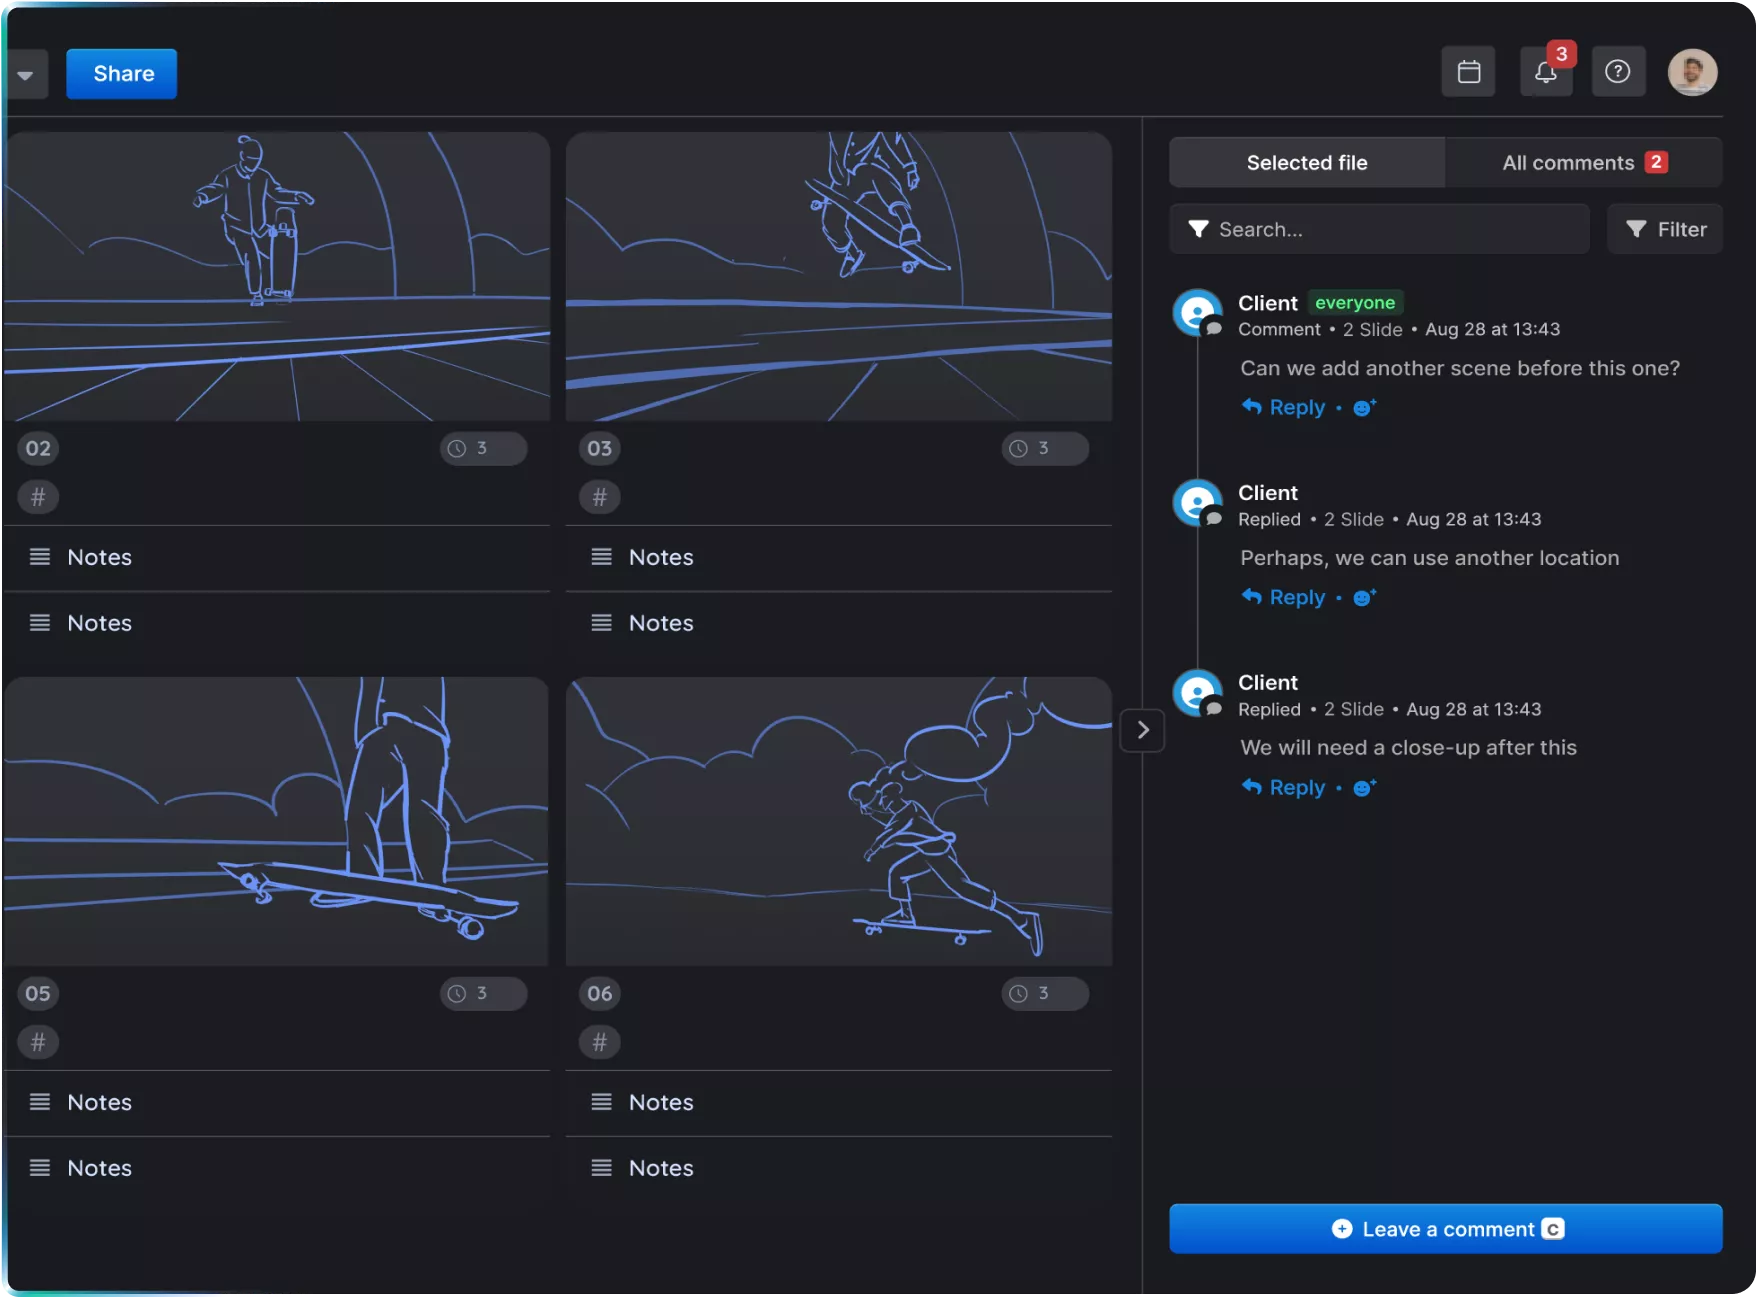Click the help question mark icon

pos(1617,72)
